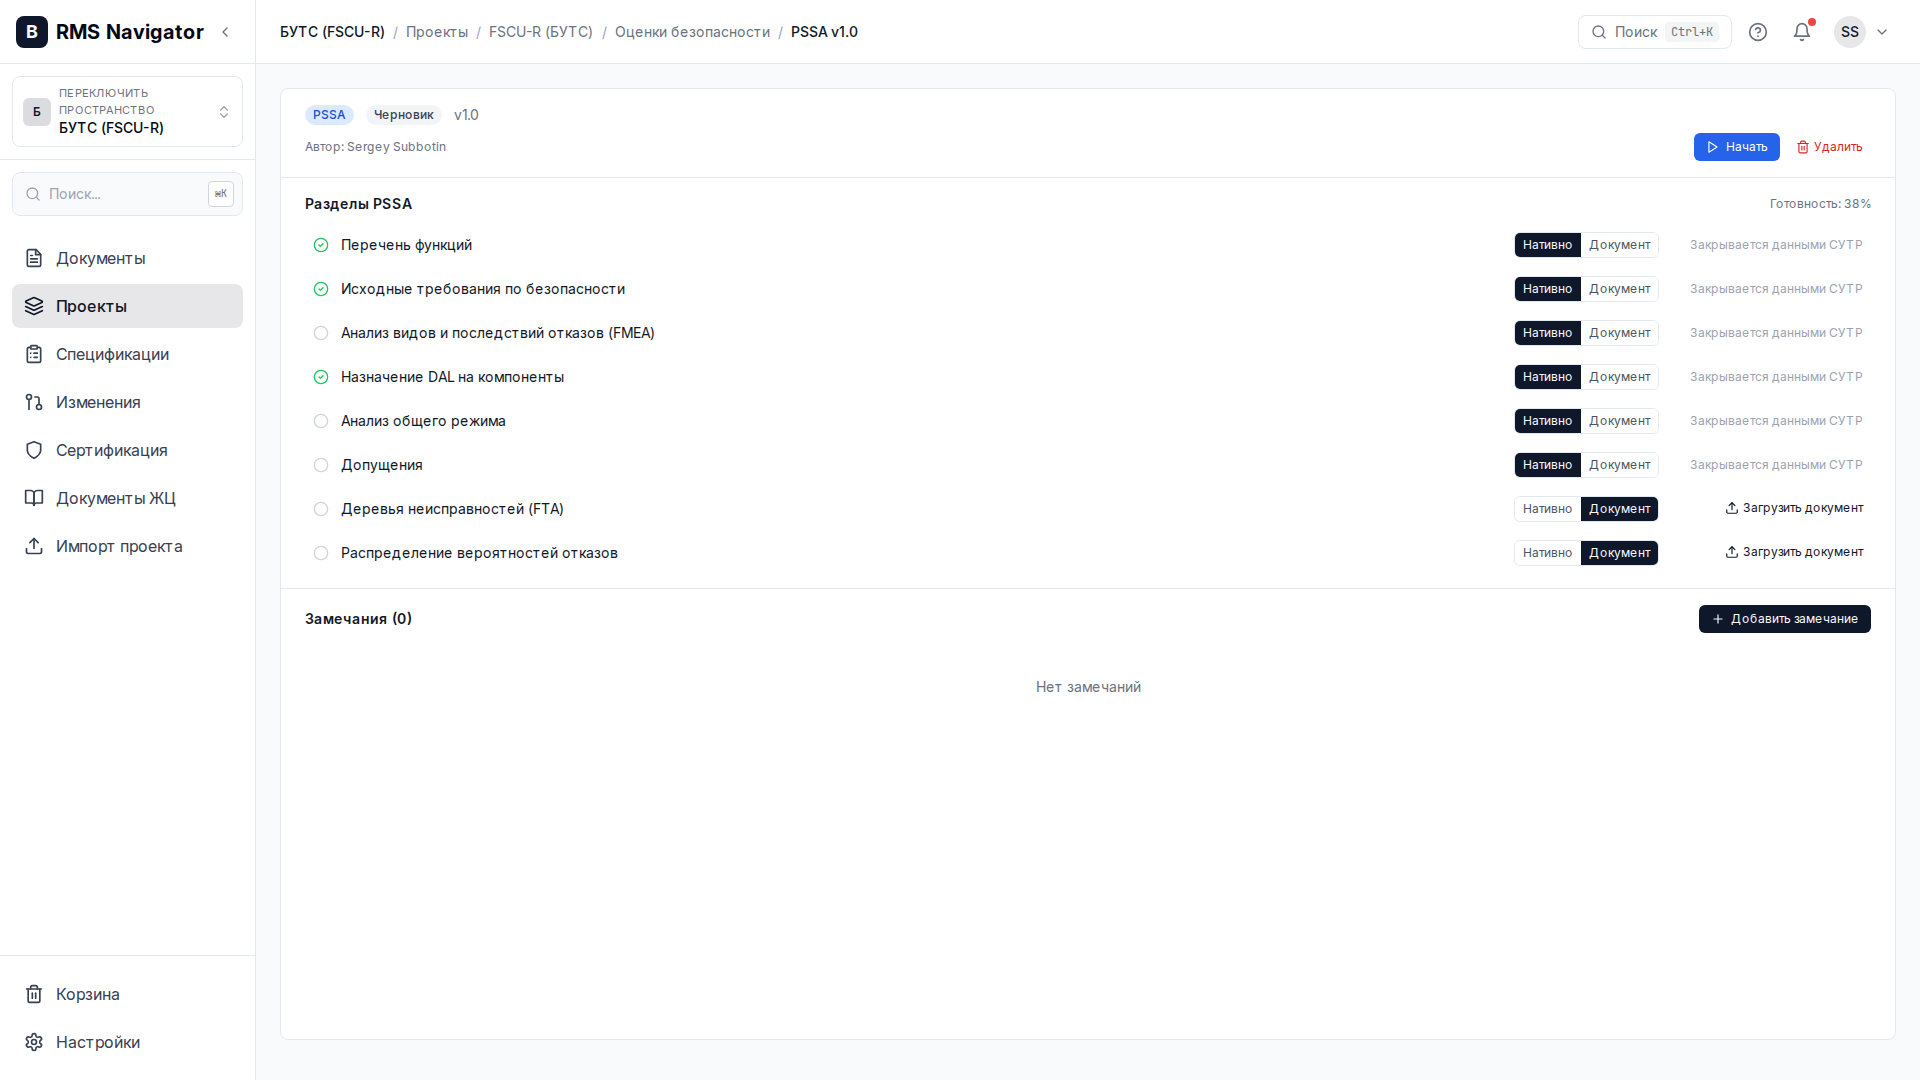Click the Настройки gear icon
The width and height of the screenshot is (1920, 1080).
(34, 1042)
